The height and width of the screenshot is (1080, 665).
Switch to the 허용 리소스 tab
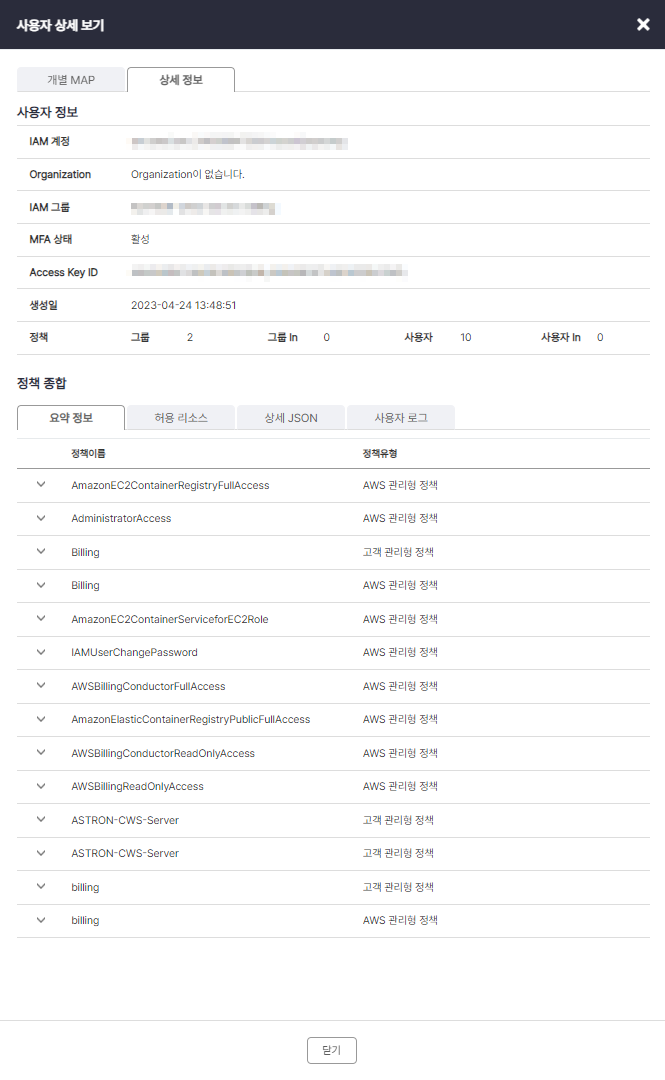(x=181, y=417)
